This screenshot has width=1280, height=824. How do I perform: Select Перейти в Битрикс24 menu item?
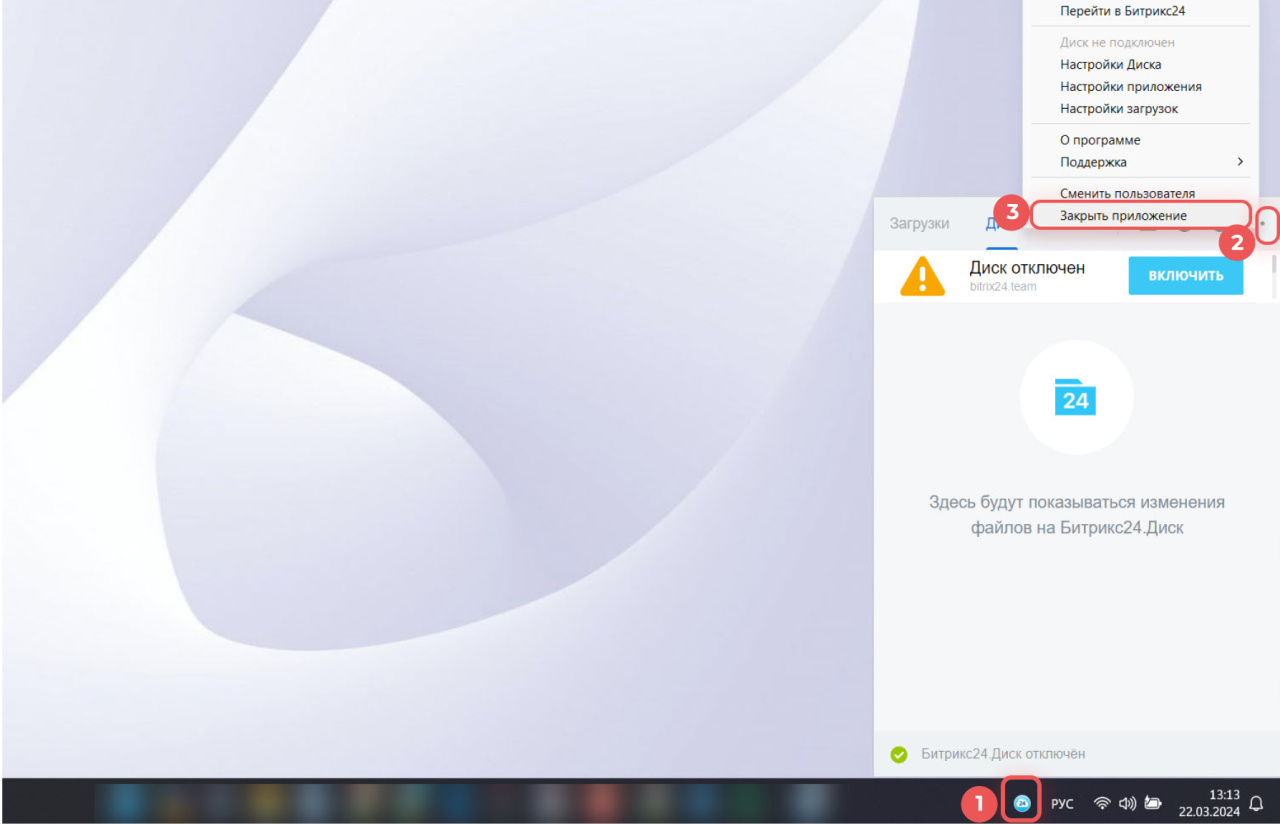1122,11
